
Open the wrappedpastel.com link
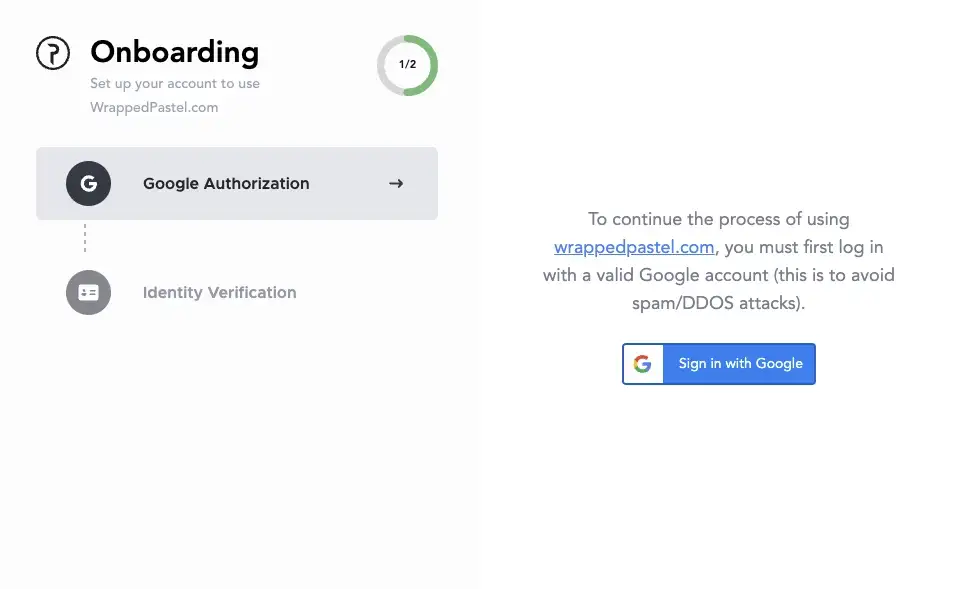click(634, 248)
